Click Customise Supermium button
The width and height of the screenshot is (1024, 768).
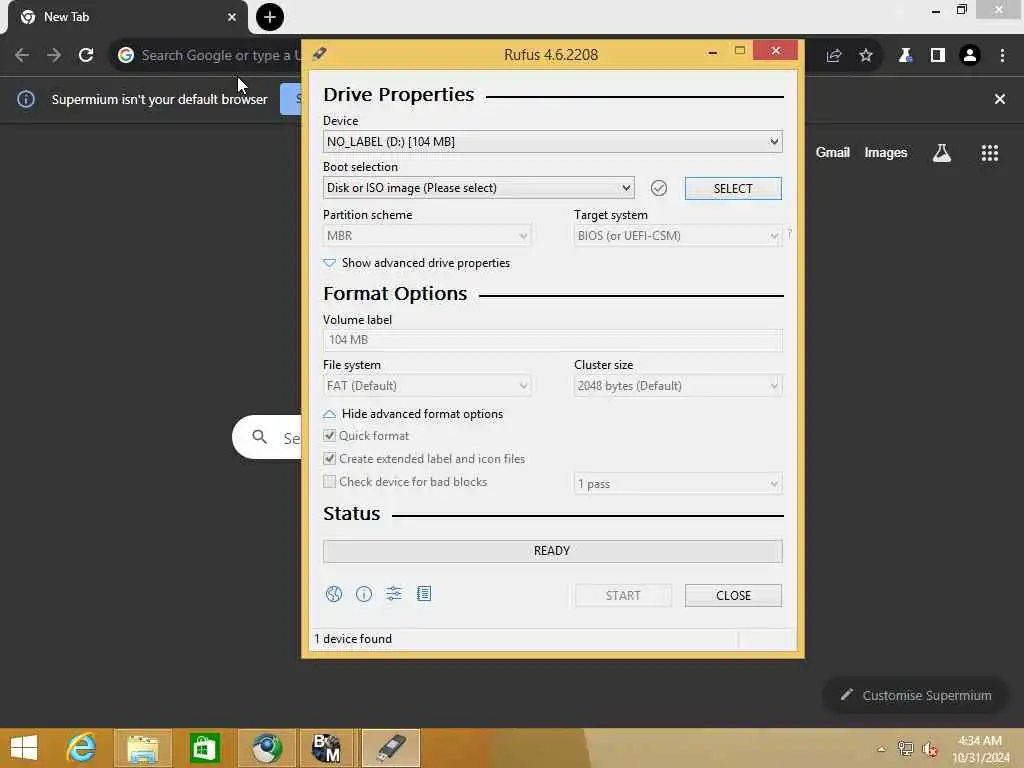coord(917,696)
